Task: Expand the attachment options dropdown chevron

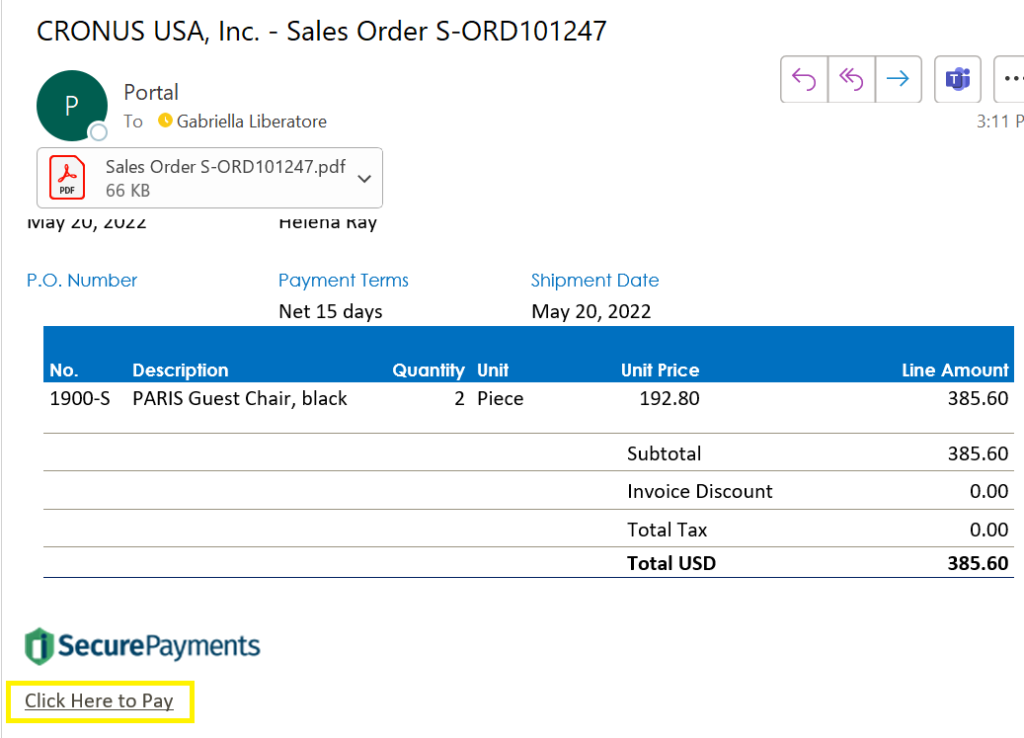Action: pyautogui.click(x=364, y=178)
